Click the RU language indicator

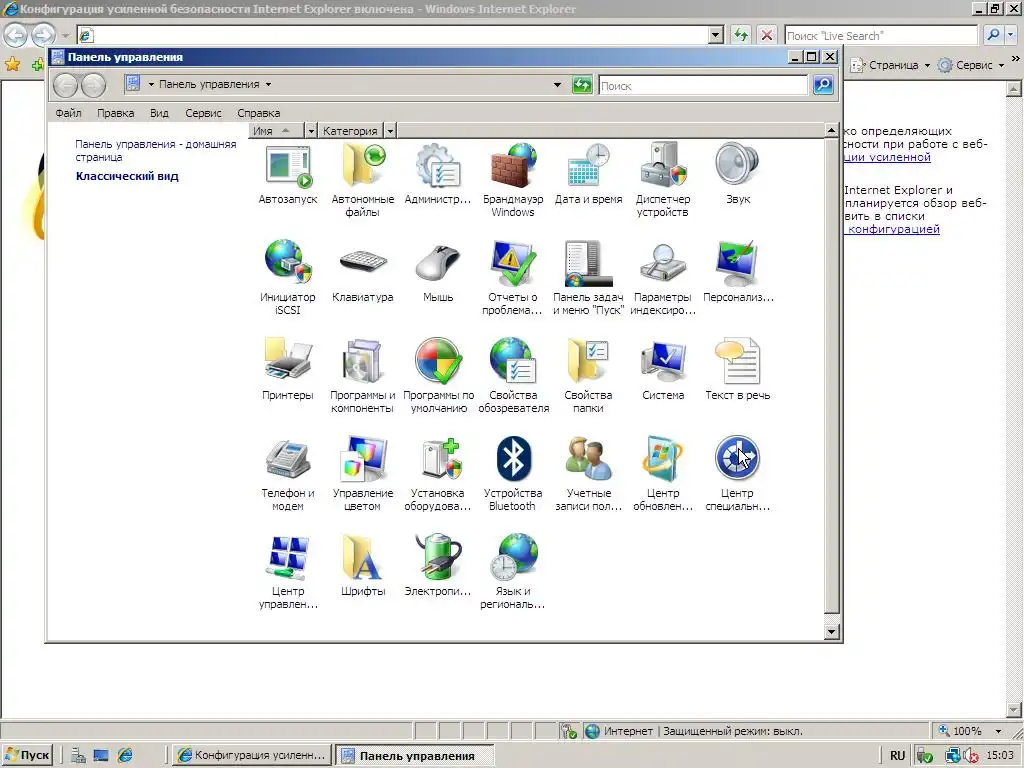click(897, 756)
